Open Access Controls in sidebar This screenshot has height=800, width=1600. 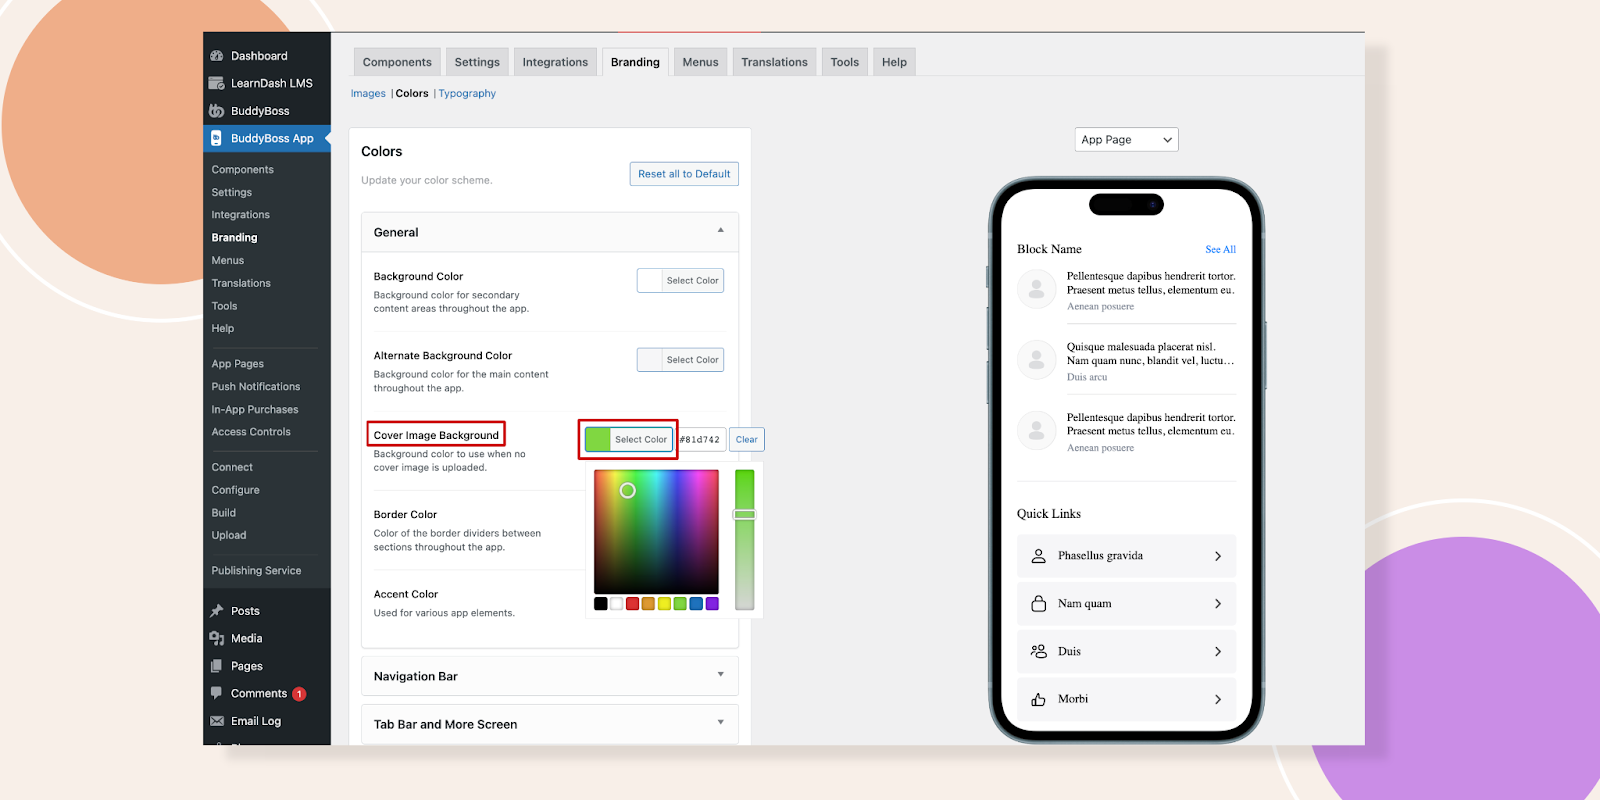(x=251, y=432)
